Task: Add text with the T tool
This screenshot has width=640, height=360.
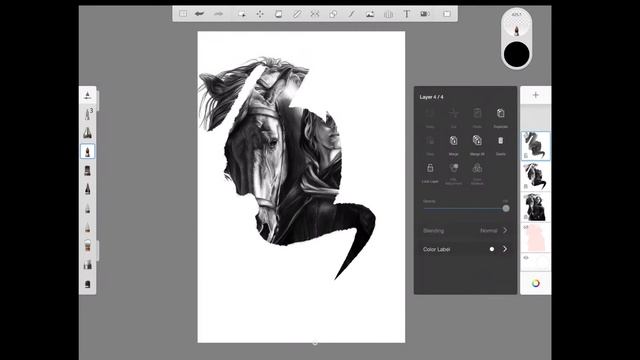Action: point(407,14)
